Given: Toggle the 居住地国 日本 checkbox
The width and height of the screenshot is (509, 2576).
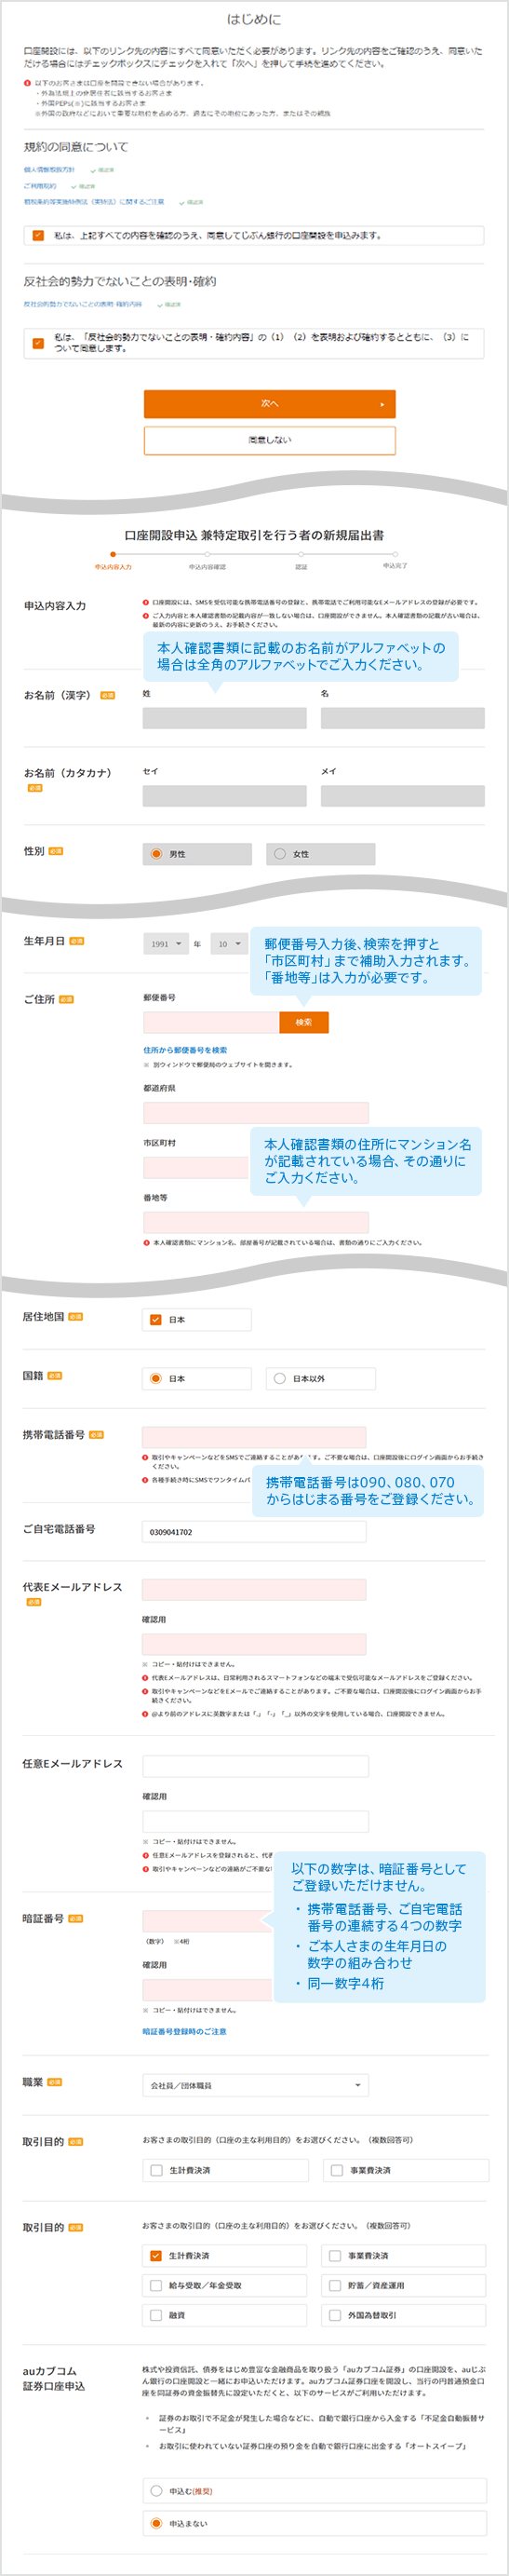Looking at the screenshot, I should pyautogui.click(x=155, y=1320).
